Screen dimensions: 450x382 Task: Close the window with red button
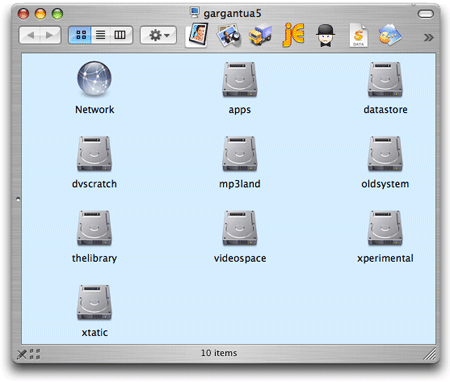23,14
